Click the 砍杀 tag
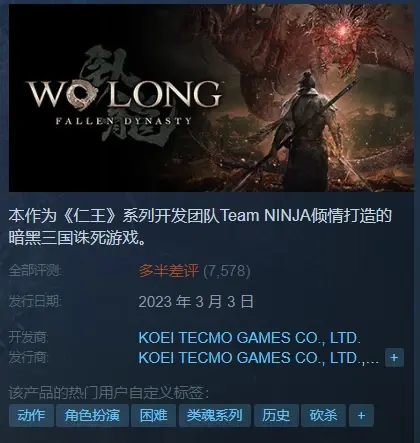The image size is (420, 443). coord(323,415)
